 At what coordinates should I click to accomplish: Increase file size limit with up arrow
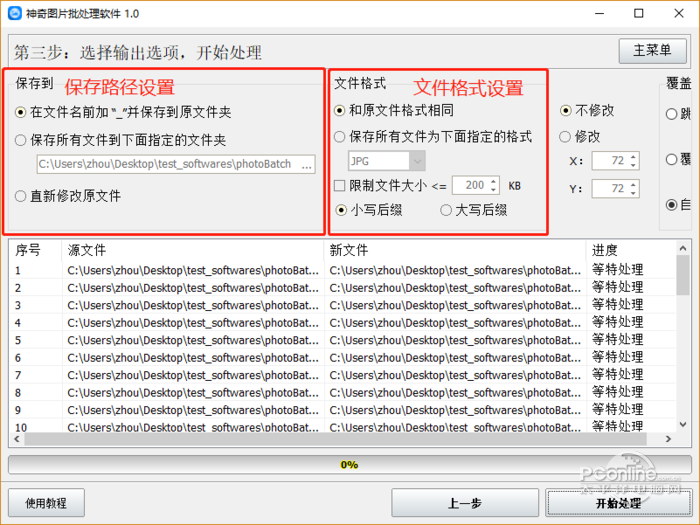tap(493, 181)
